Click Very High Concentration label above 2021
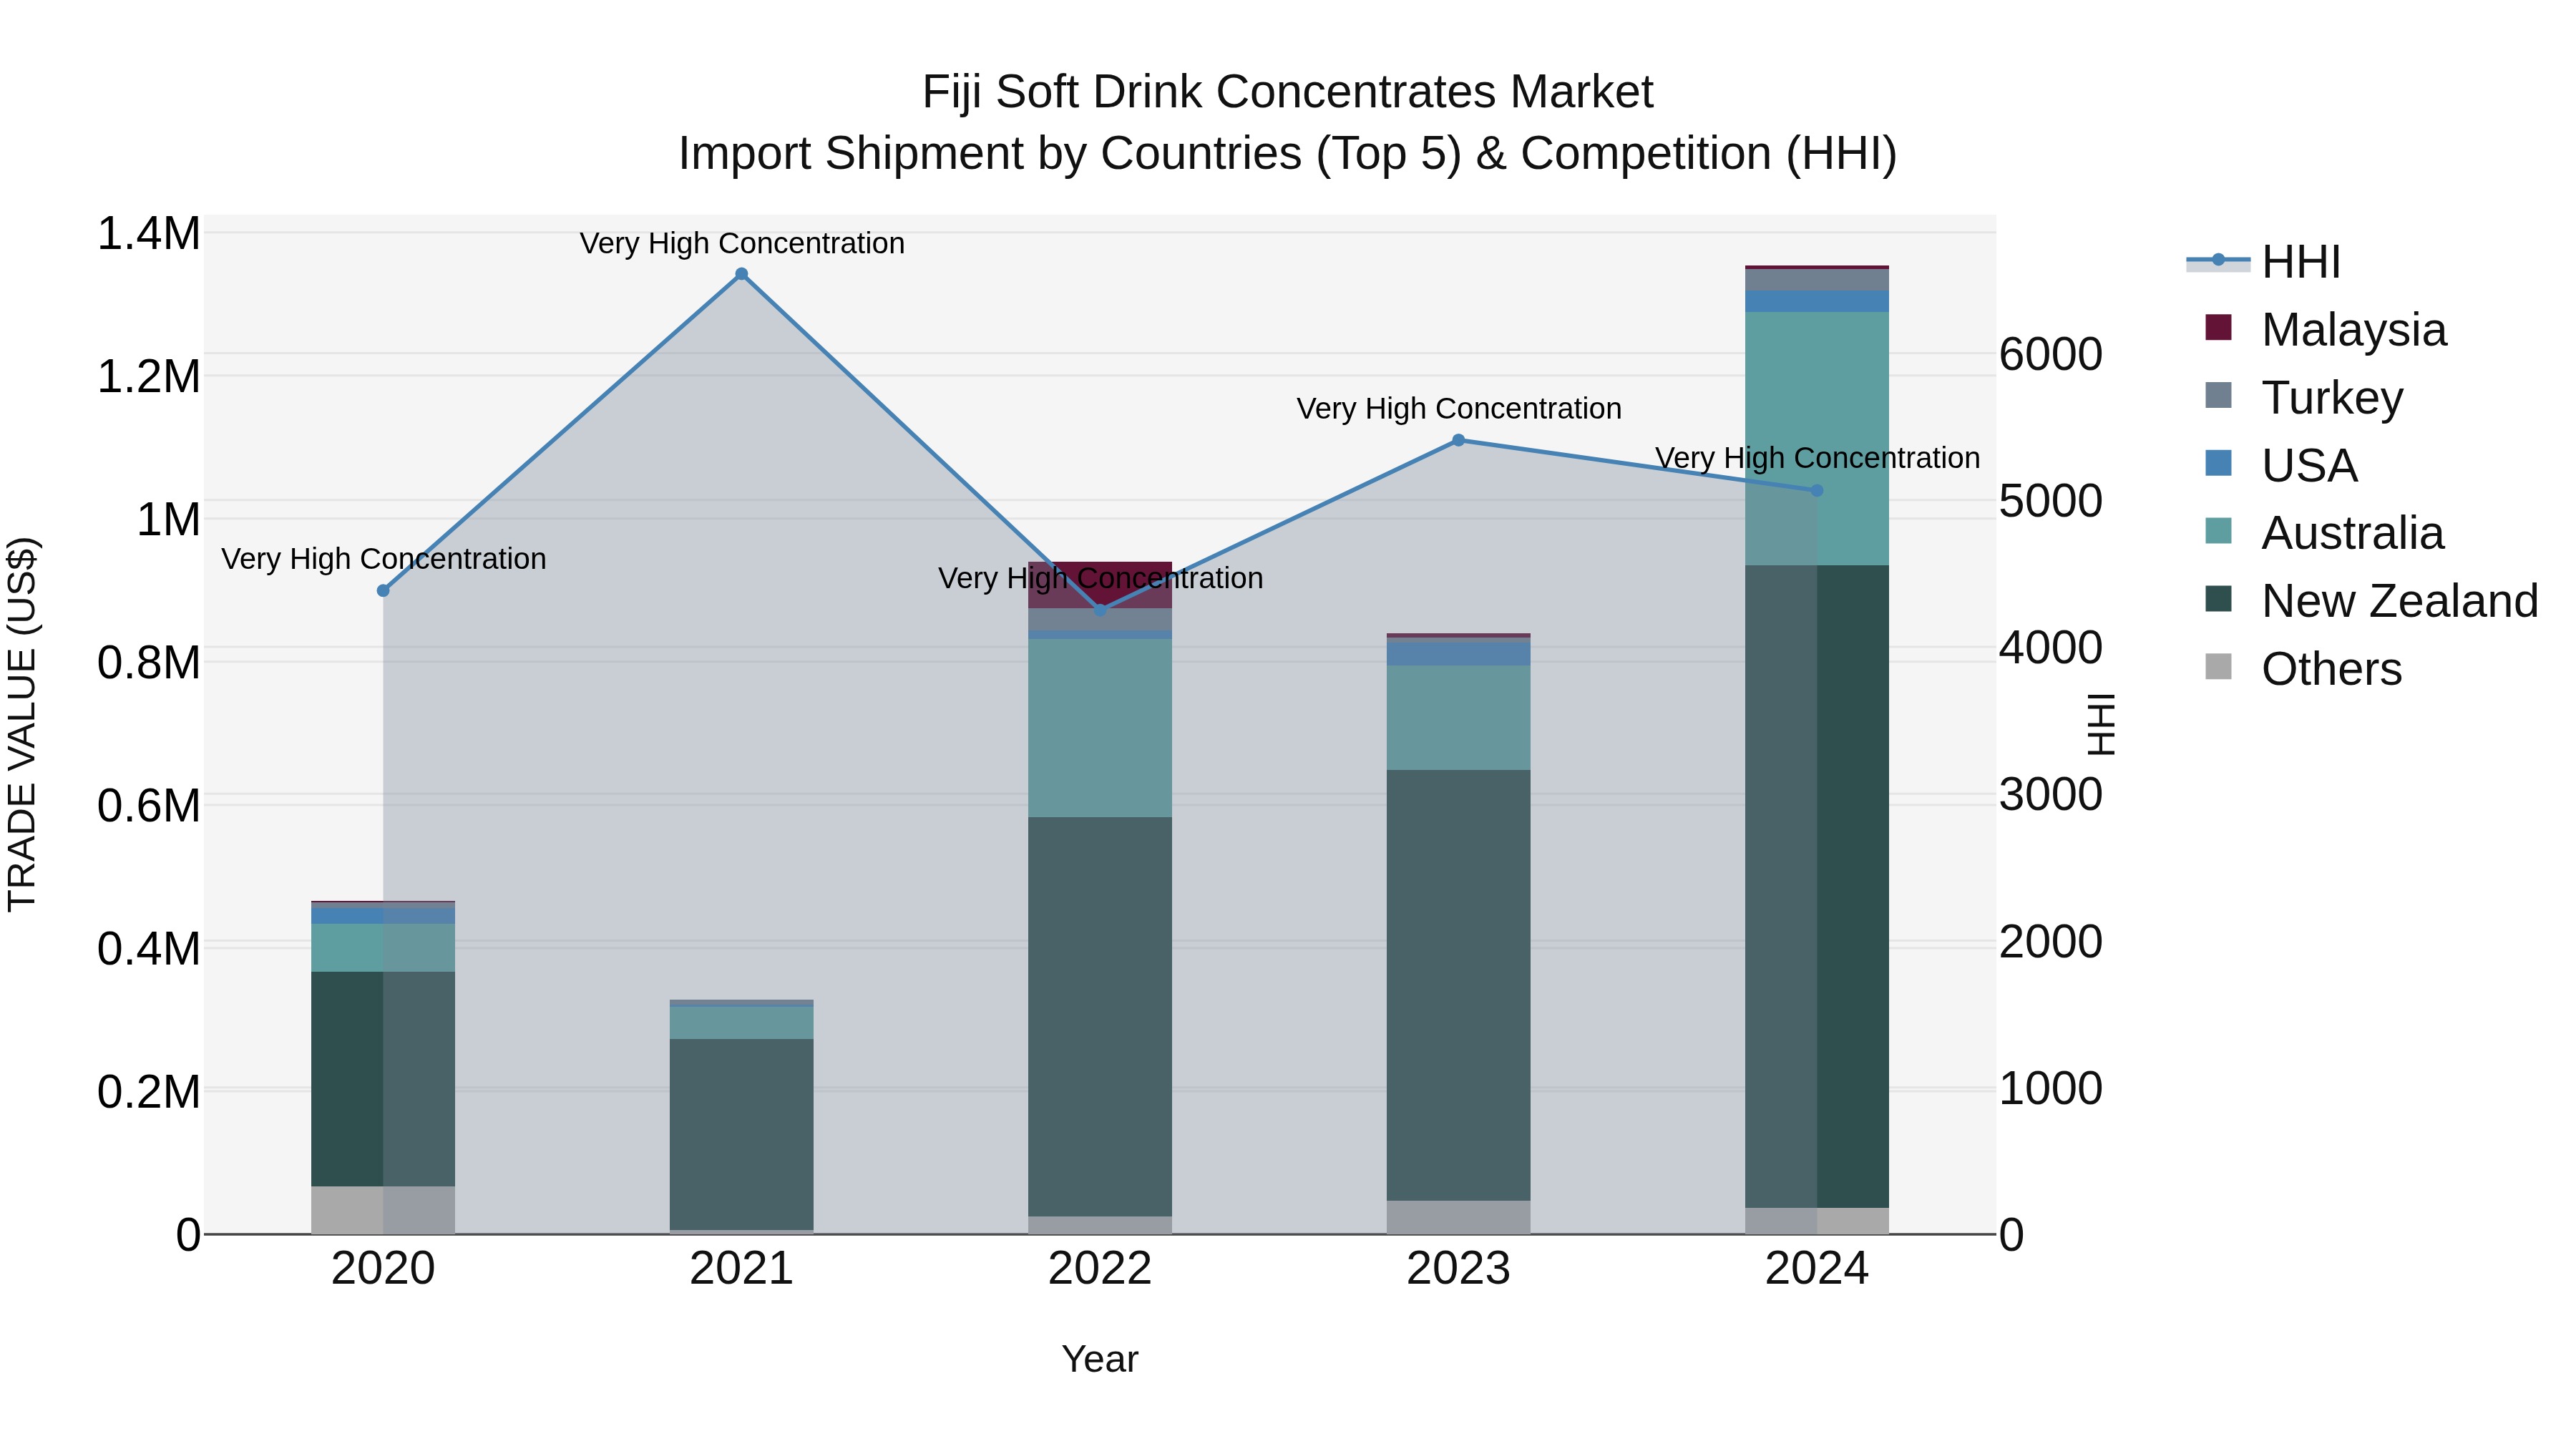Screen dimensions: 2576x1449 tap(742, 243)
